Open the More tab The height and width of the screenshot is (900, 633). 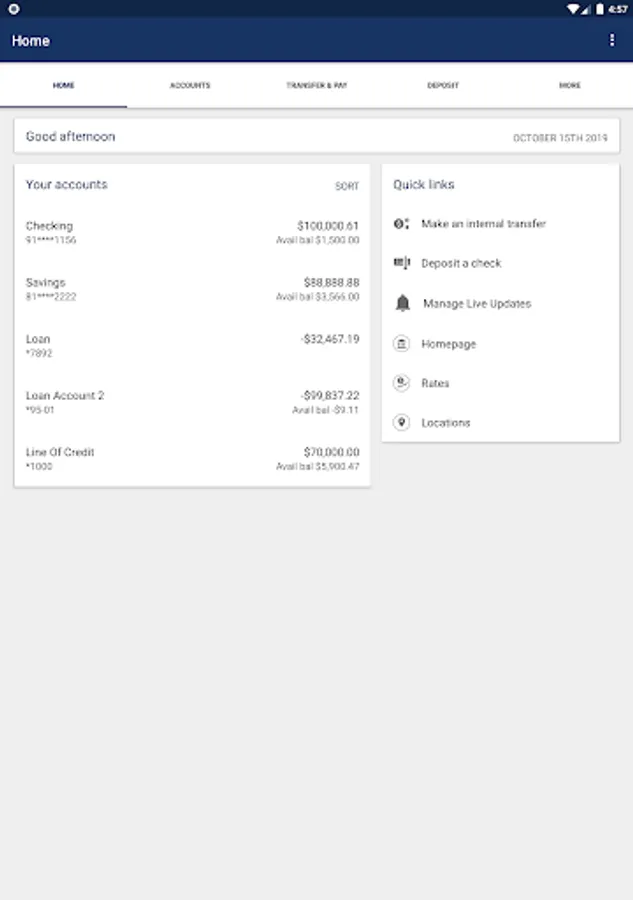pos(569,86)
